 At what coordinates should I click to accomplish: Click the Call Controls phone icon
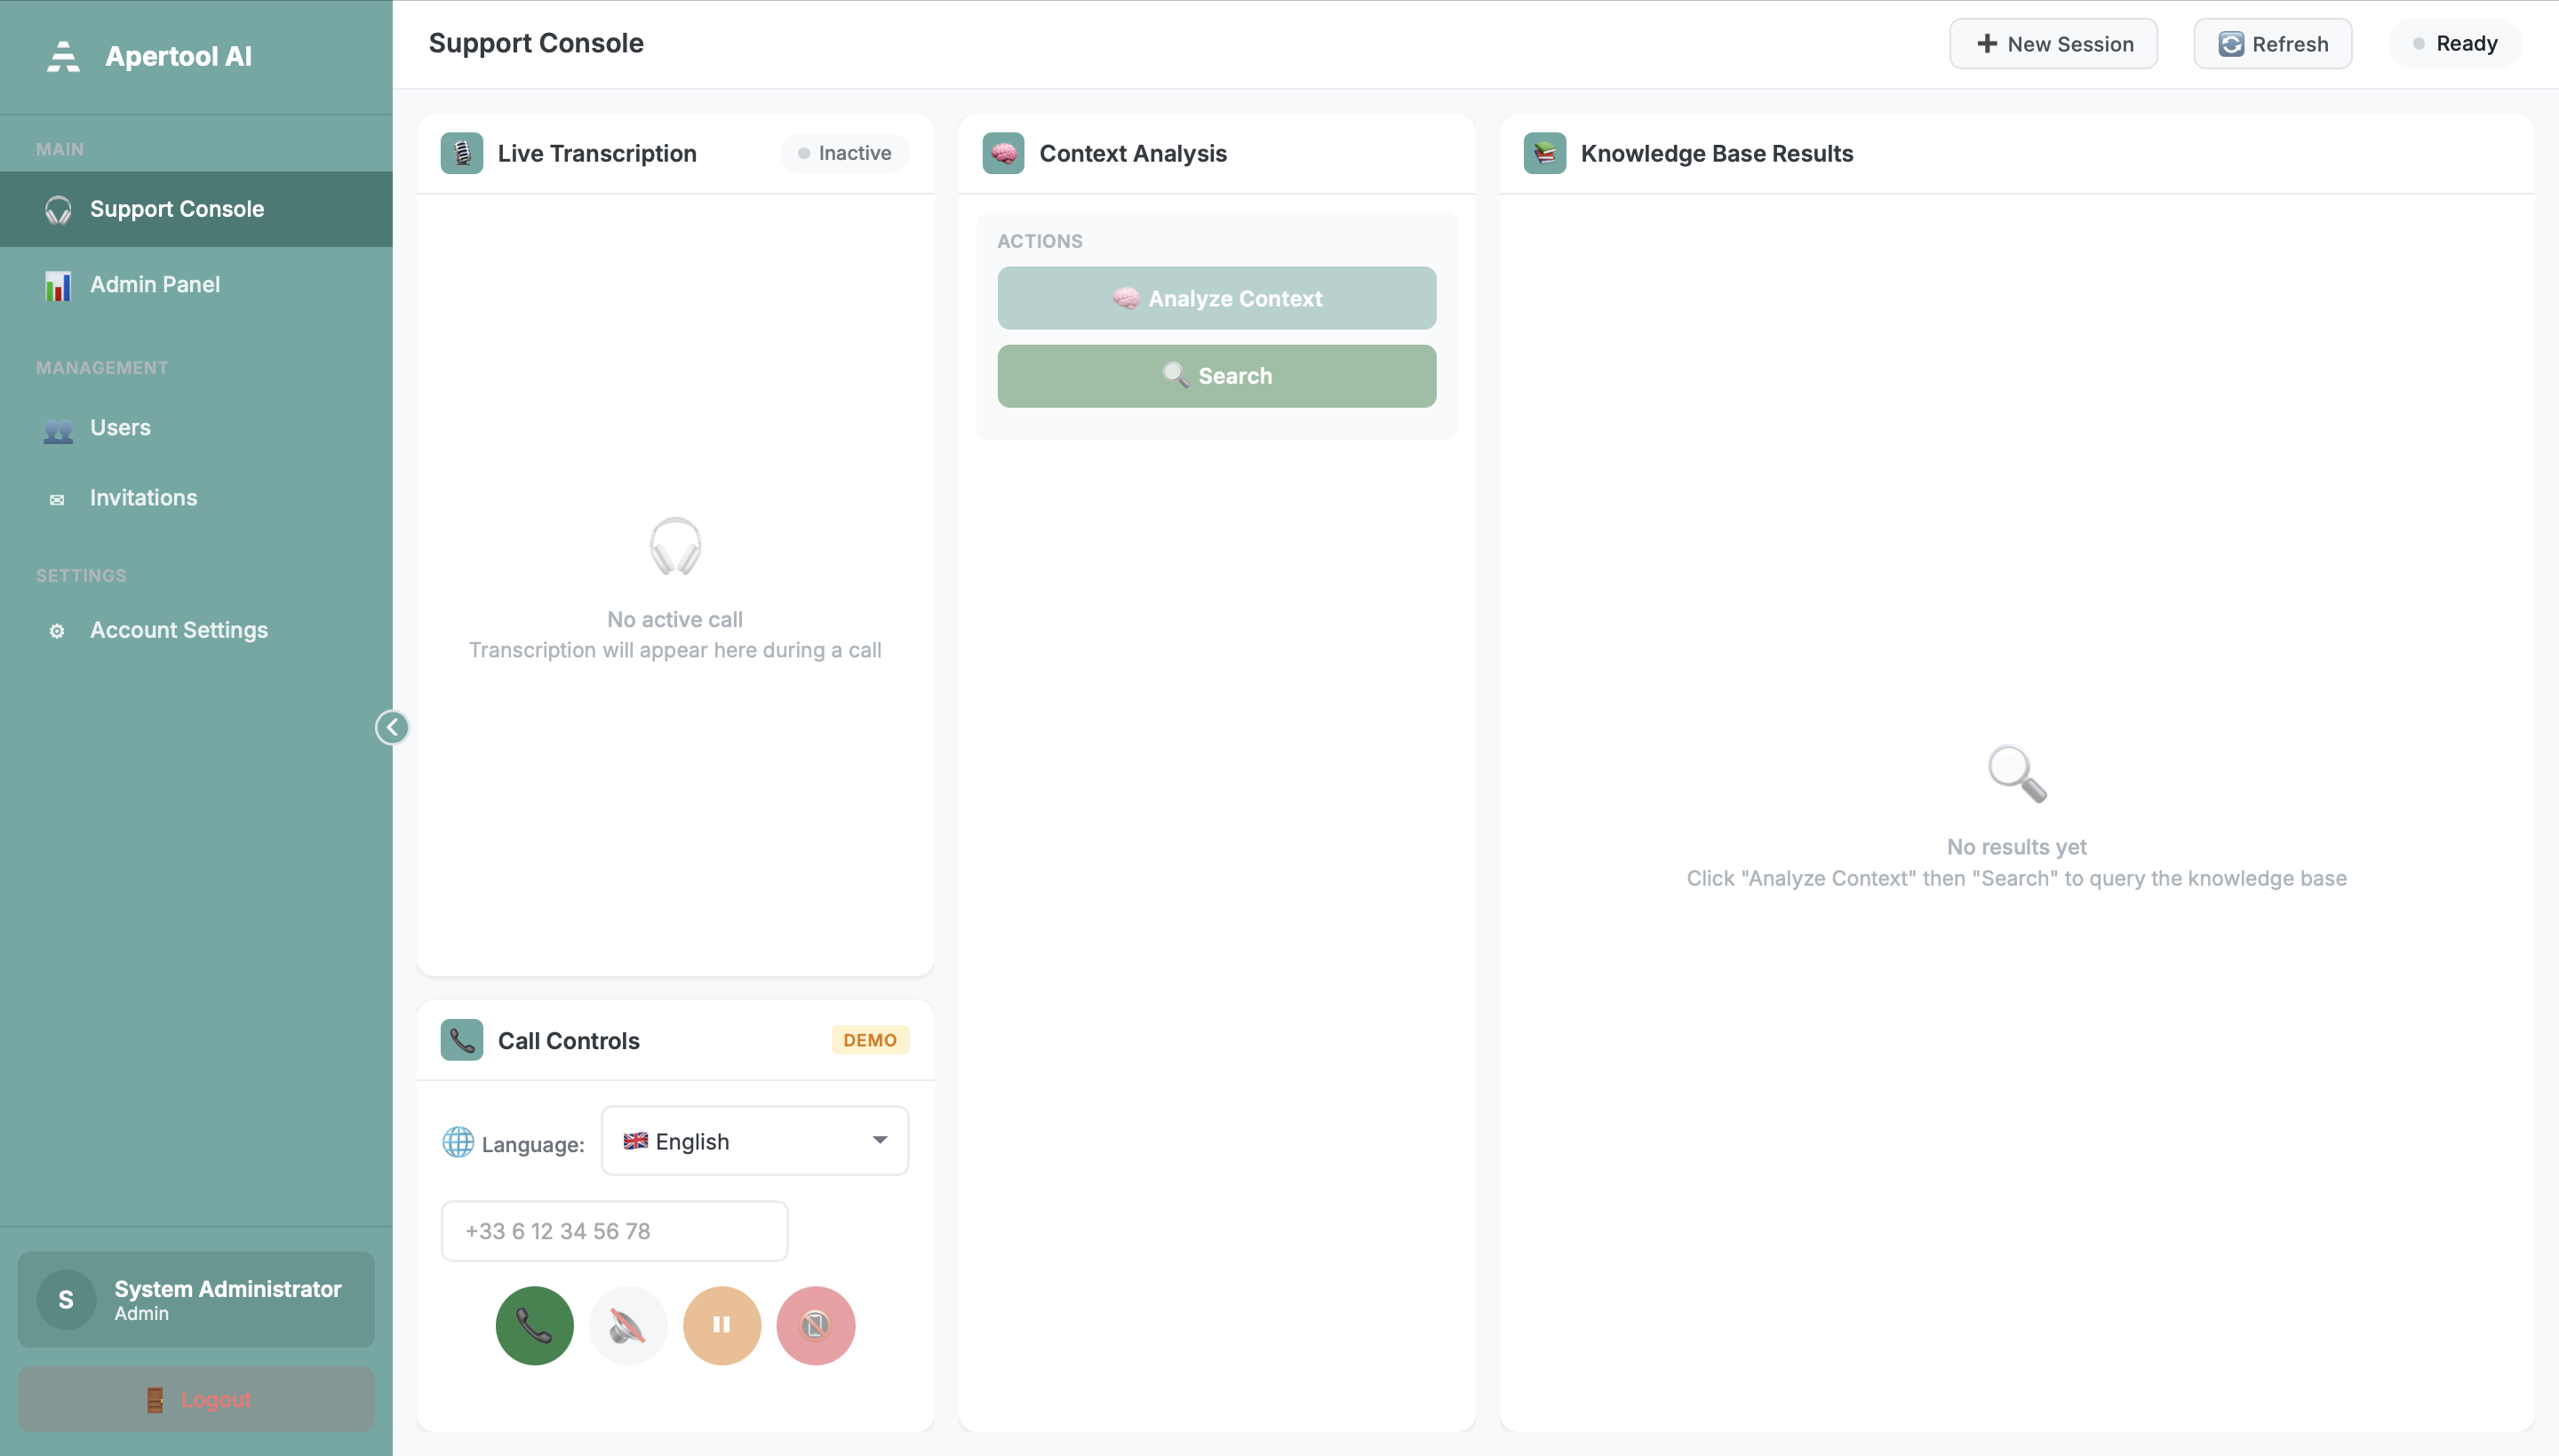tap(460, 1039)
